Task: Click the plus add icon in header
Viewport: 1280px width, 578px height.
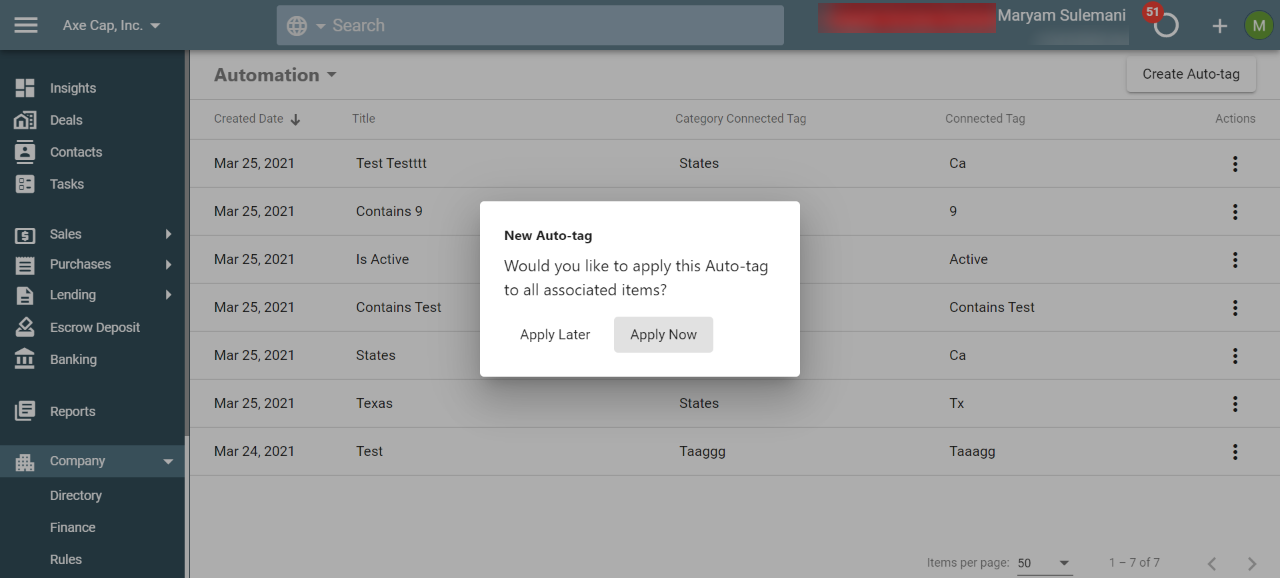Action: [1220, 26]
